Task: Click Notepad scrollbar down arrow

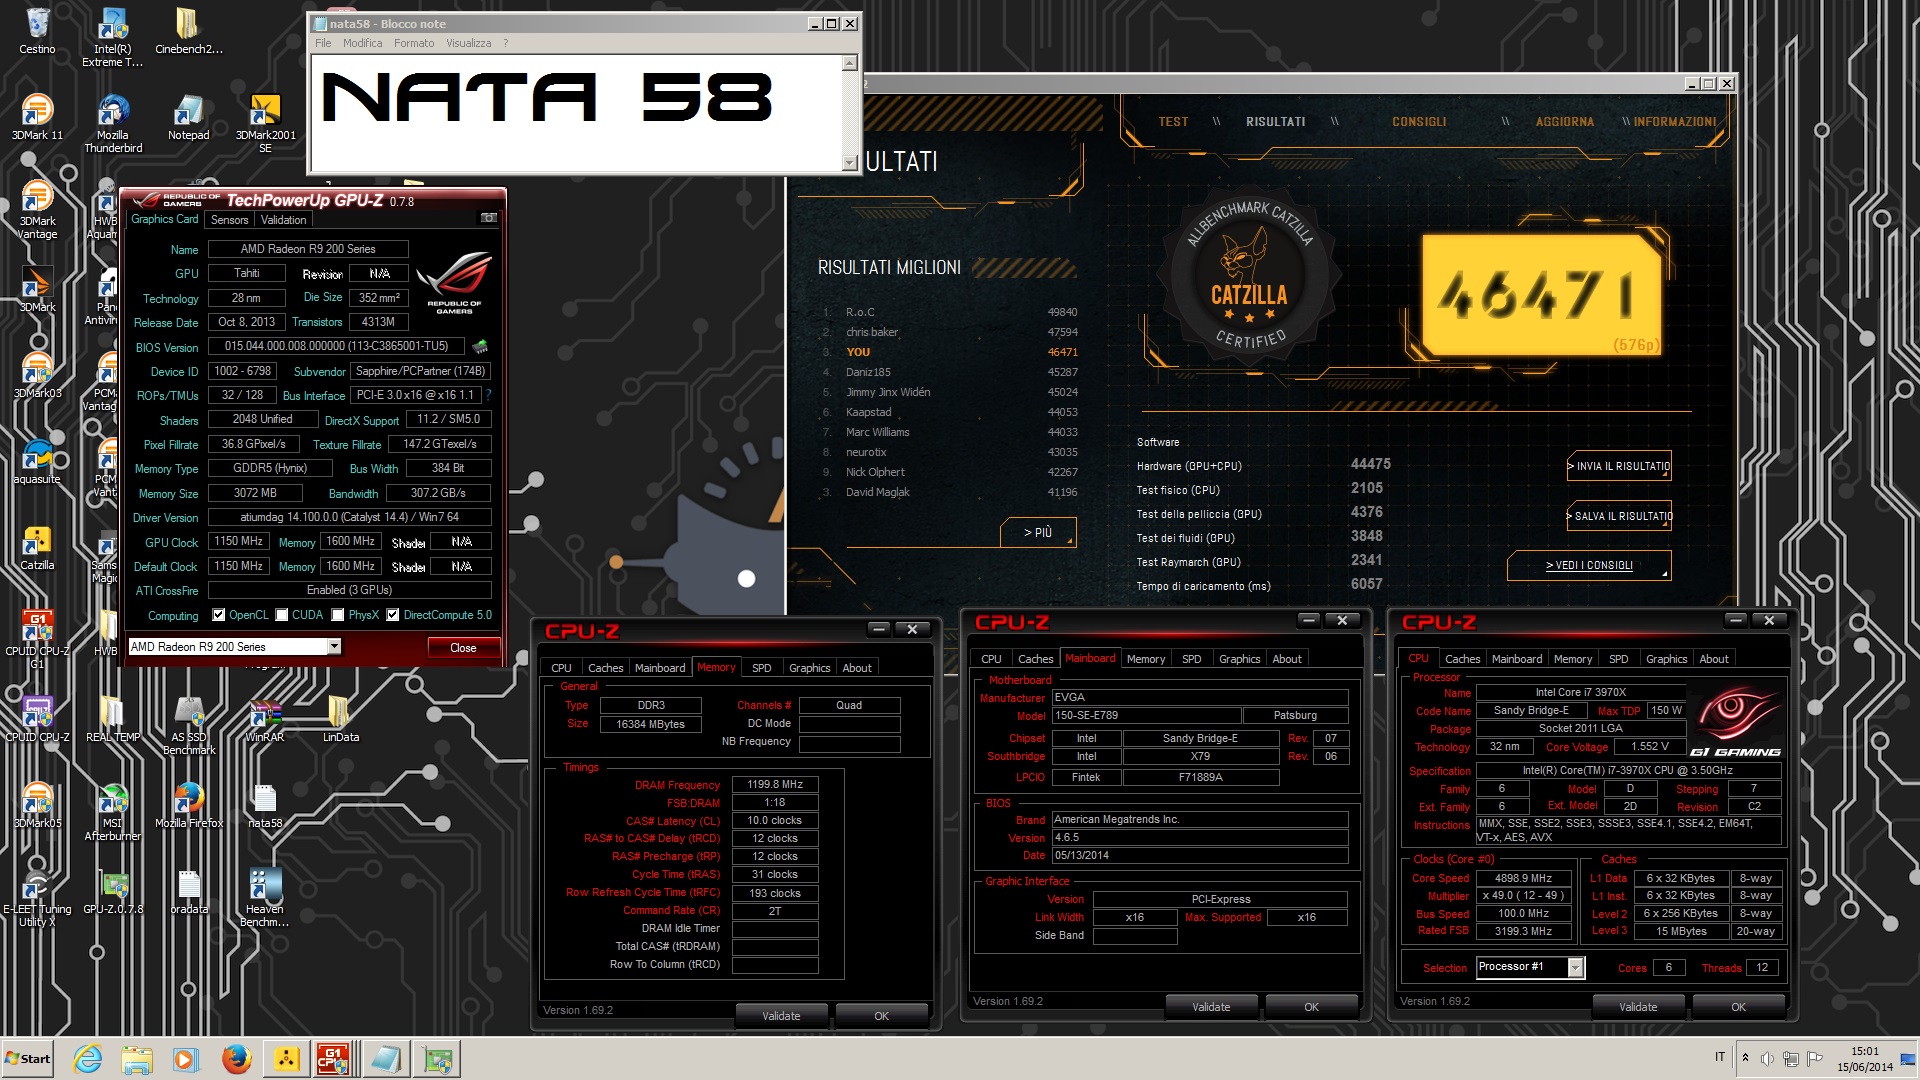Action: point(850,163)
